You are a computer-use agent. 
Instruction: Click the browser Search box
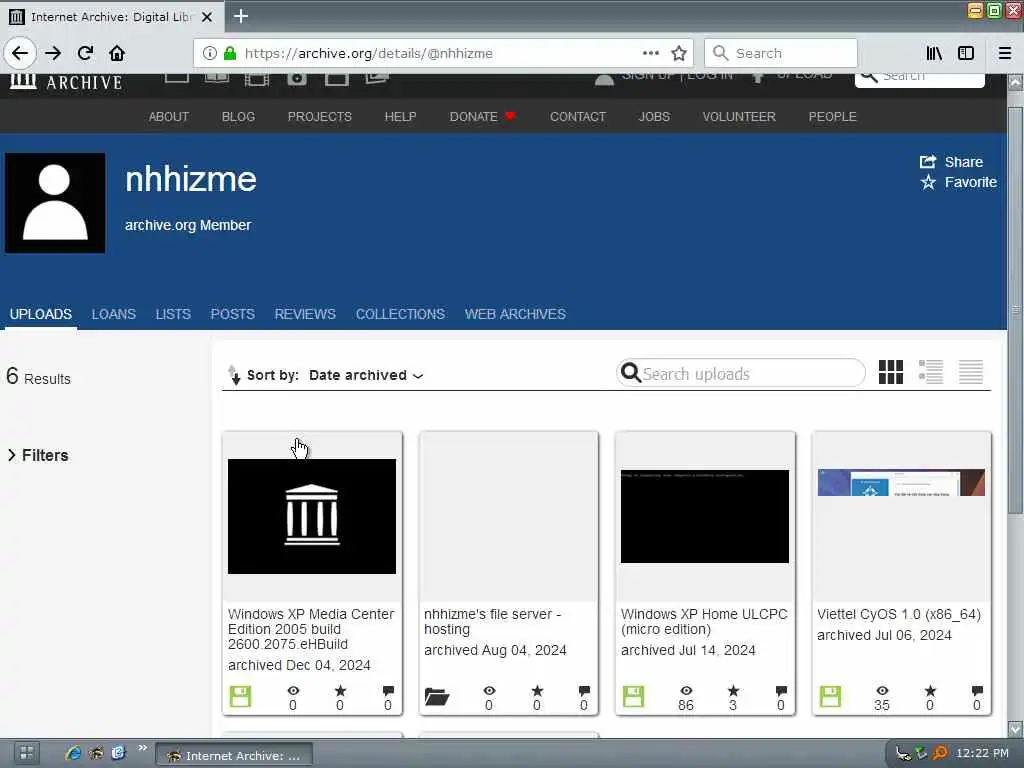click(781, 53)
